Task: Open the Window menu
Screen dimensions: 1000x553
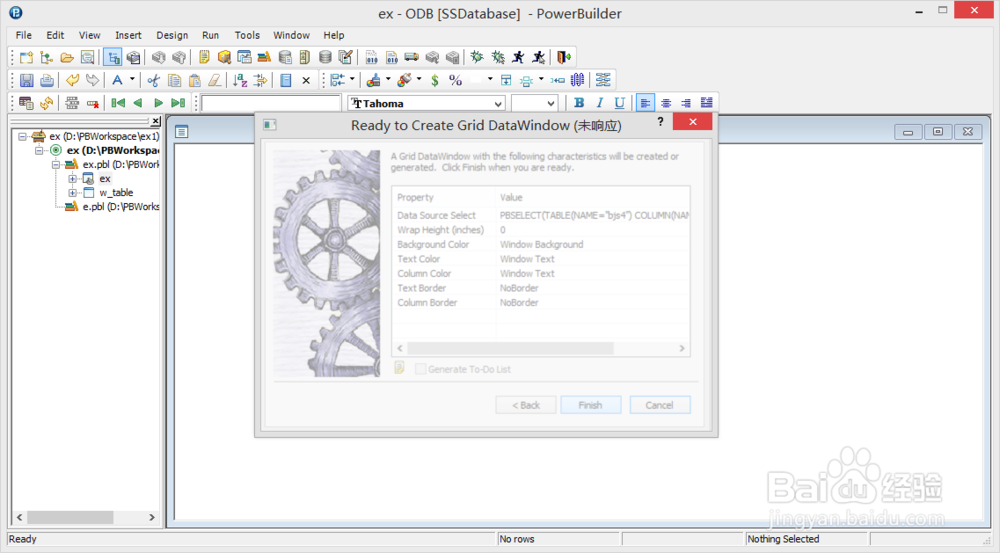Action: pos(291,35)
